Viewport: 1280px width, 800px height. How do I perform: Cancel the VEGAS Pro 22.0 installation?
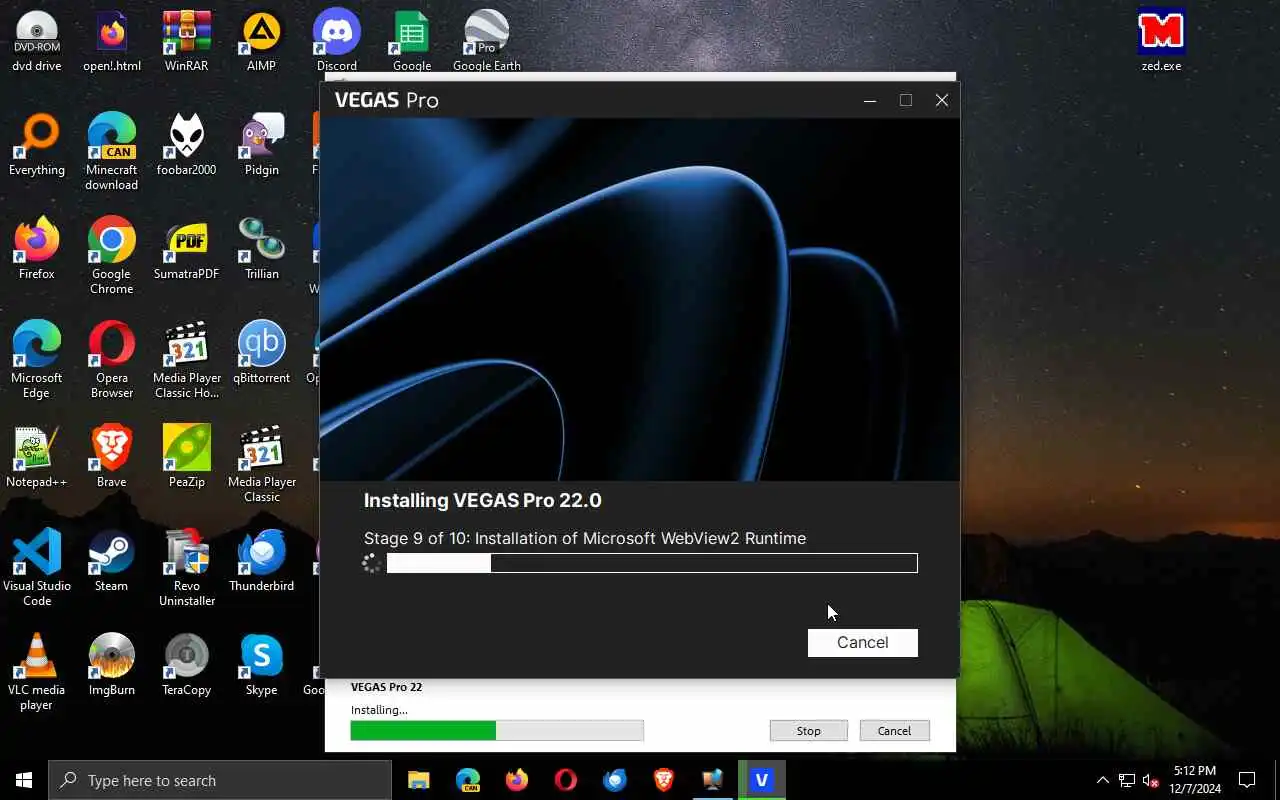862,643
